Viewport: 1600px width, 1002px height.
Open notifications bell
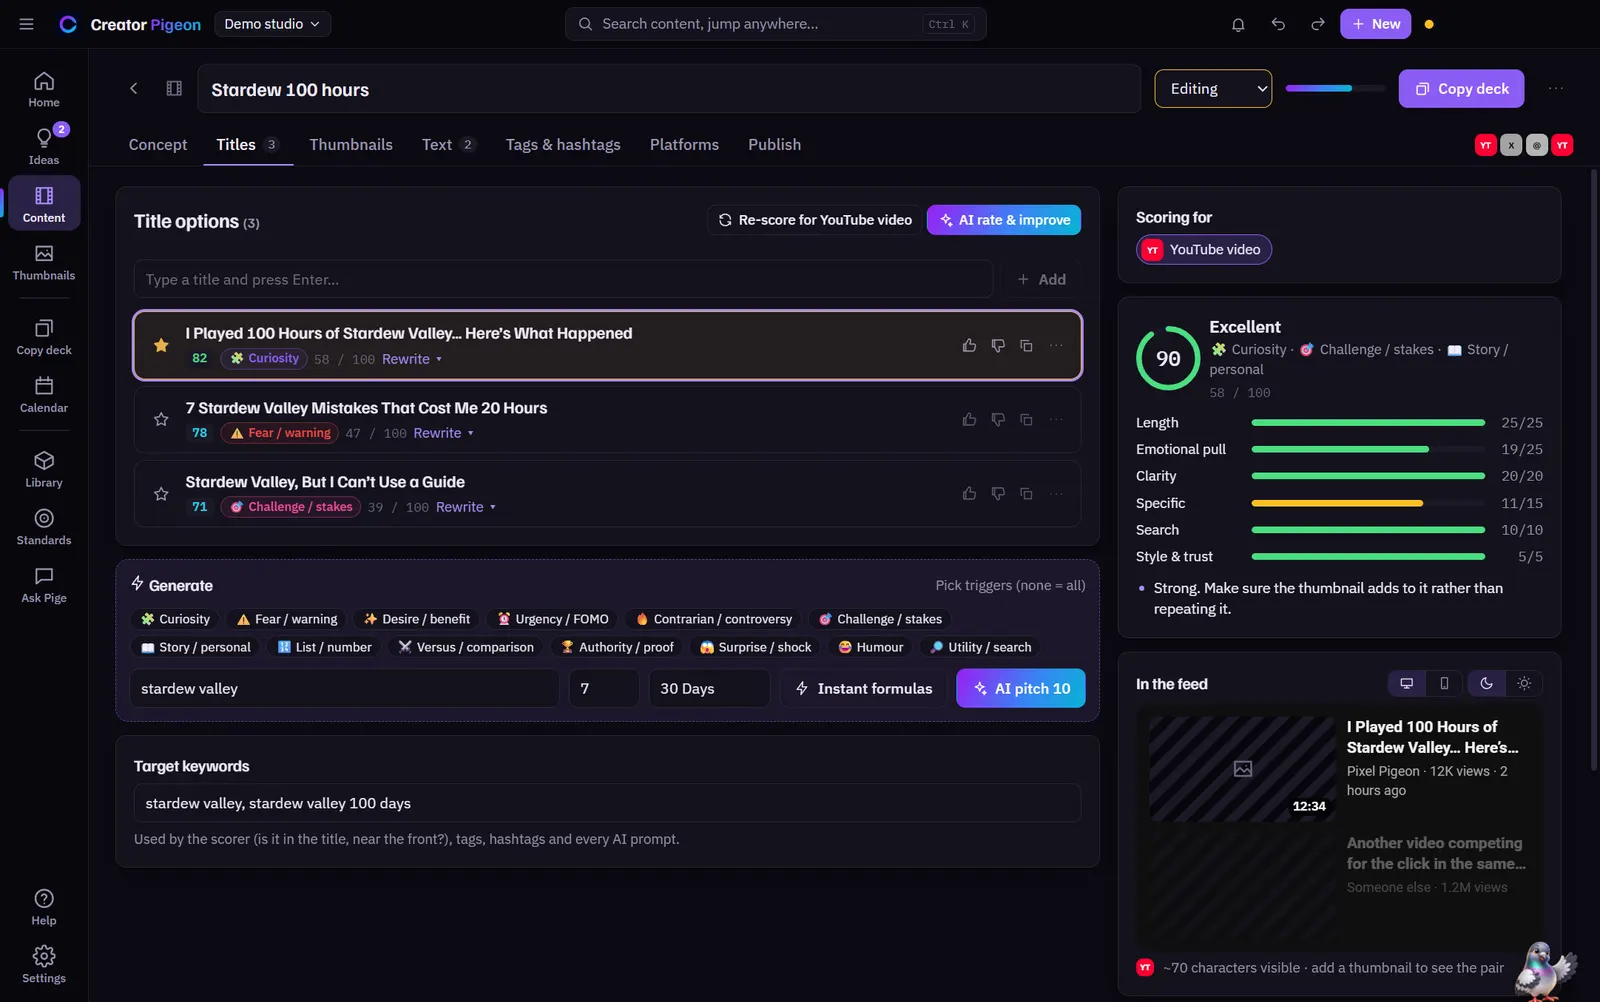click(1238, 24)
